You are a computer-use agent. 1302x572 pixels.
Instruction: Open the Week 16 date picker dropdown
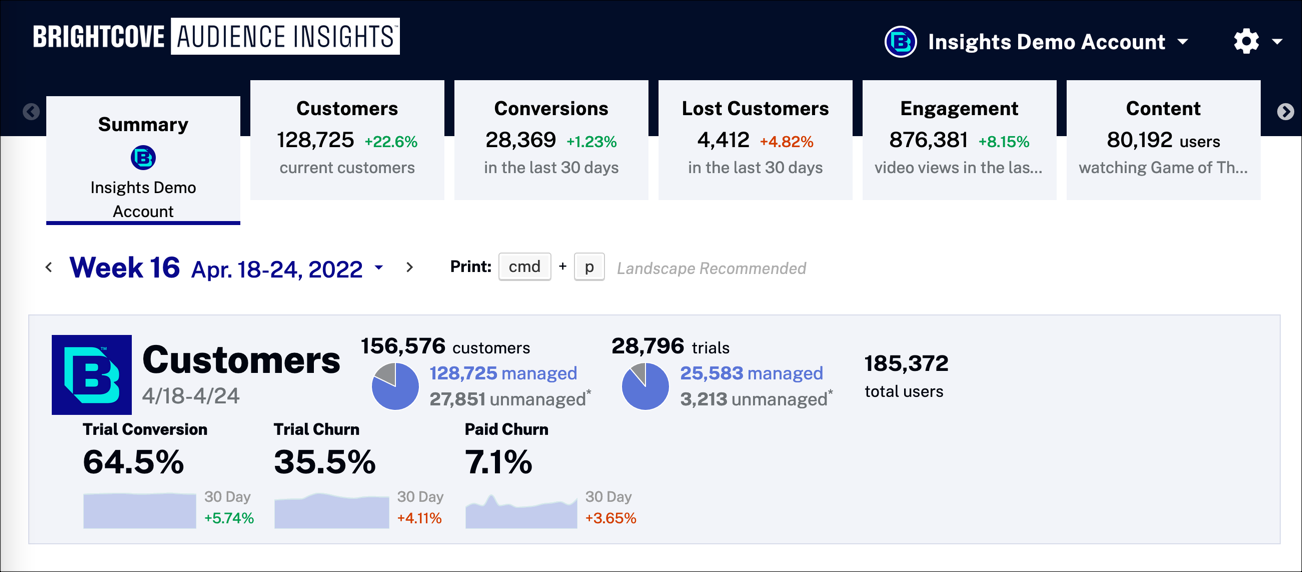click(x=379, y=268)
